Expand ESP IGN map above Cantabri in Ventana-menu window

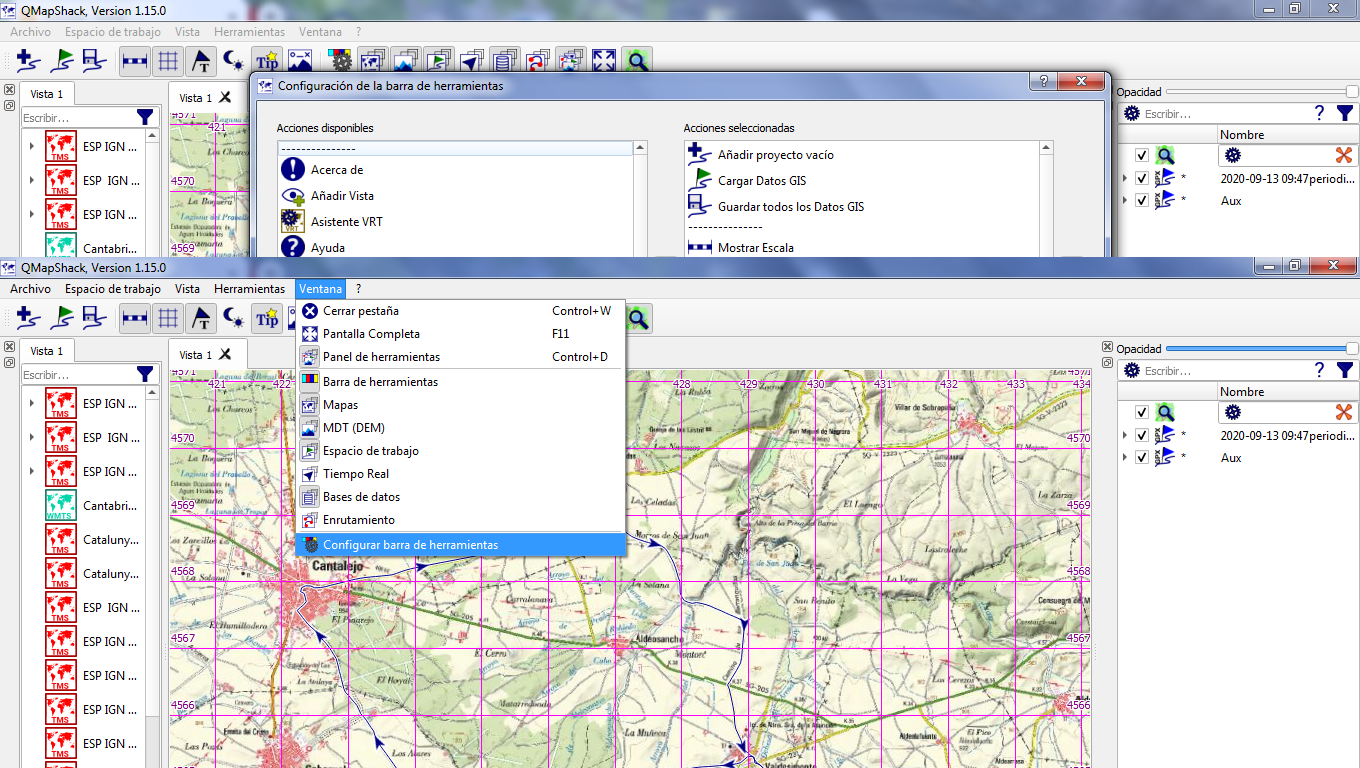pos(31,471)
